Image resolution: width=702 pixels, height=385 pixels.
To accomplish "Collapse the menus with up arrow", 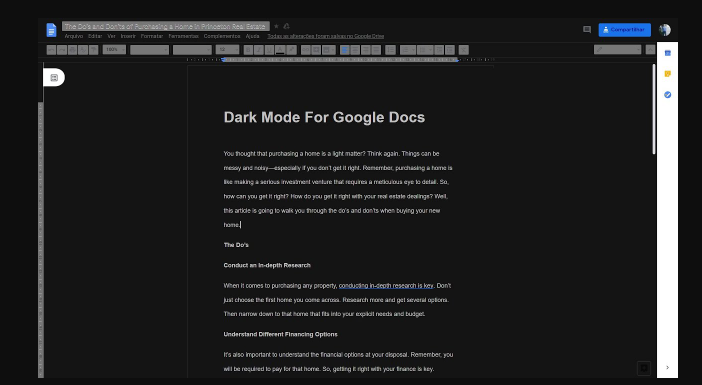I will click(x=650, y=50).
